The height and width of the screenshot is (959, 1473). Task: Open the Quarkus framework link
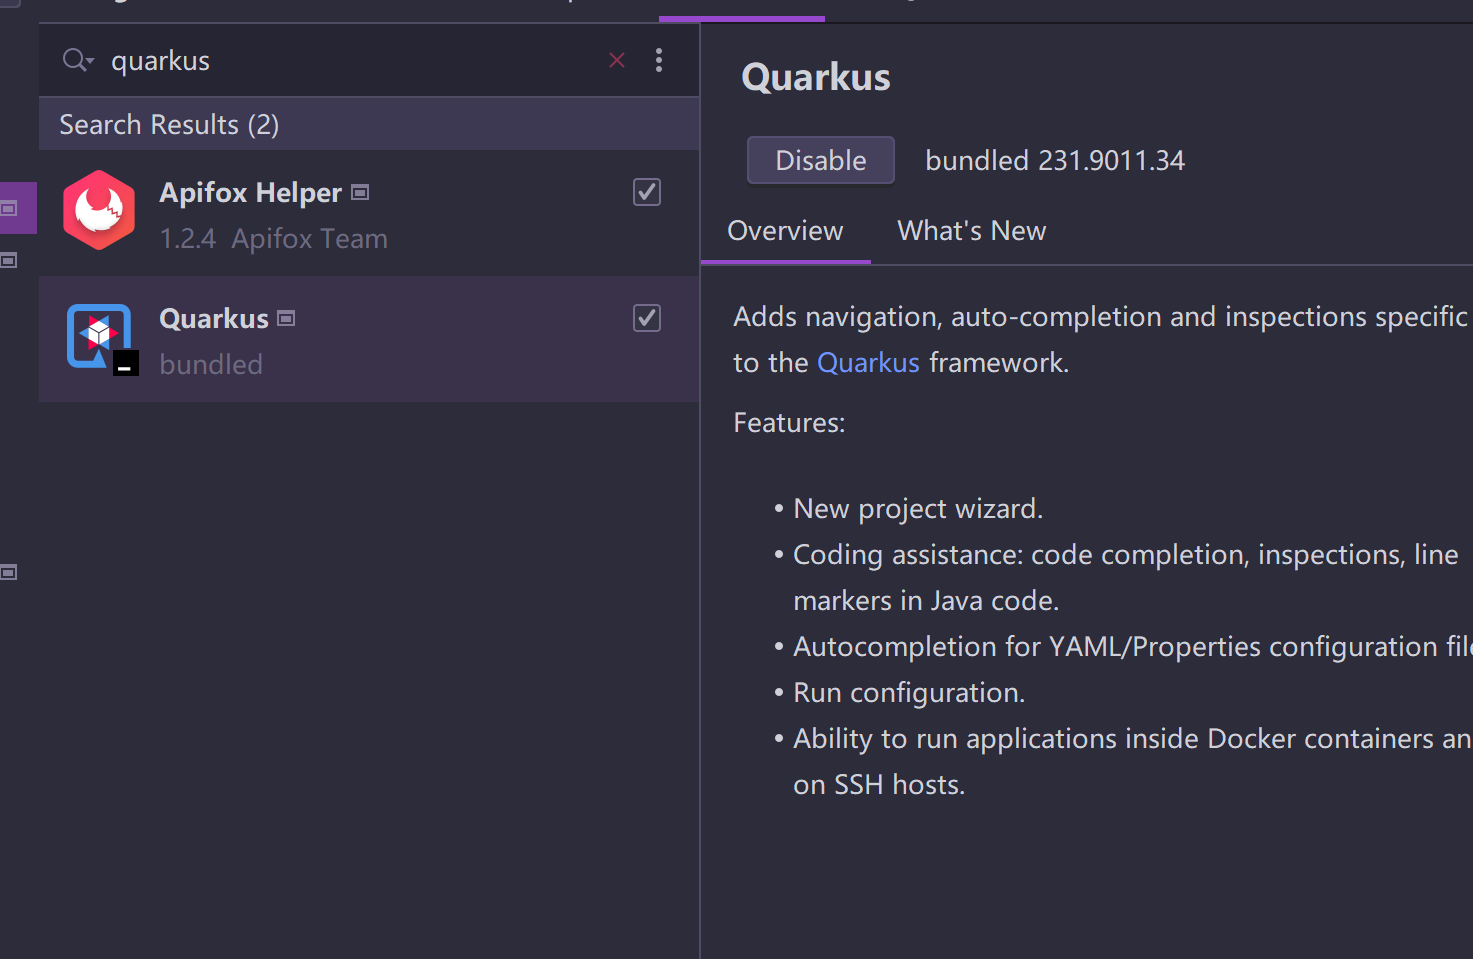[x=868, y=362]
